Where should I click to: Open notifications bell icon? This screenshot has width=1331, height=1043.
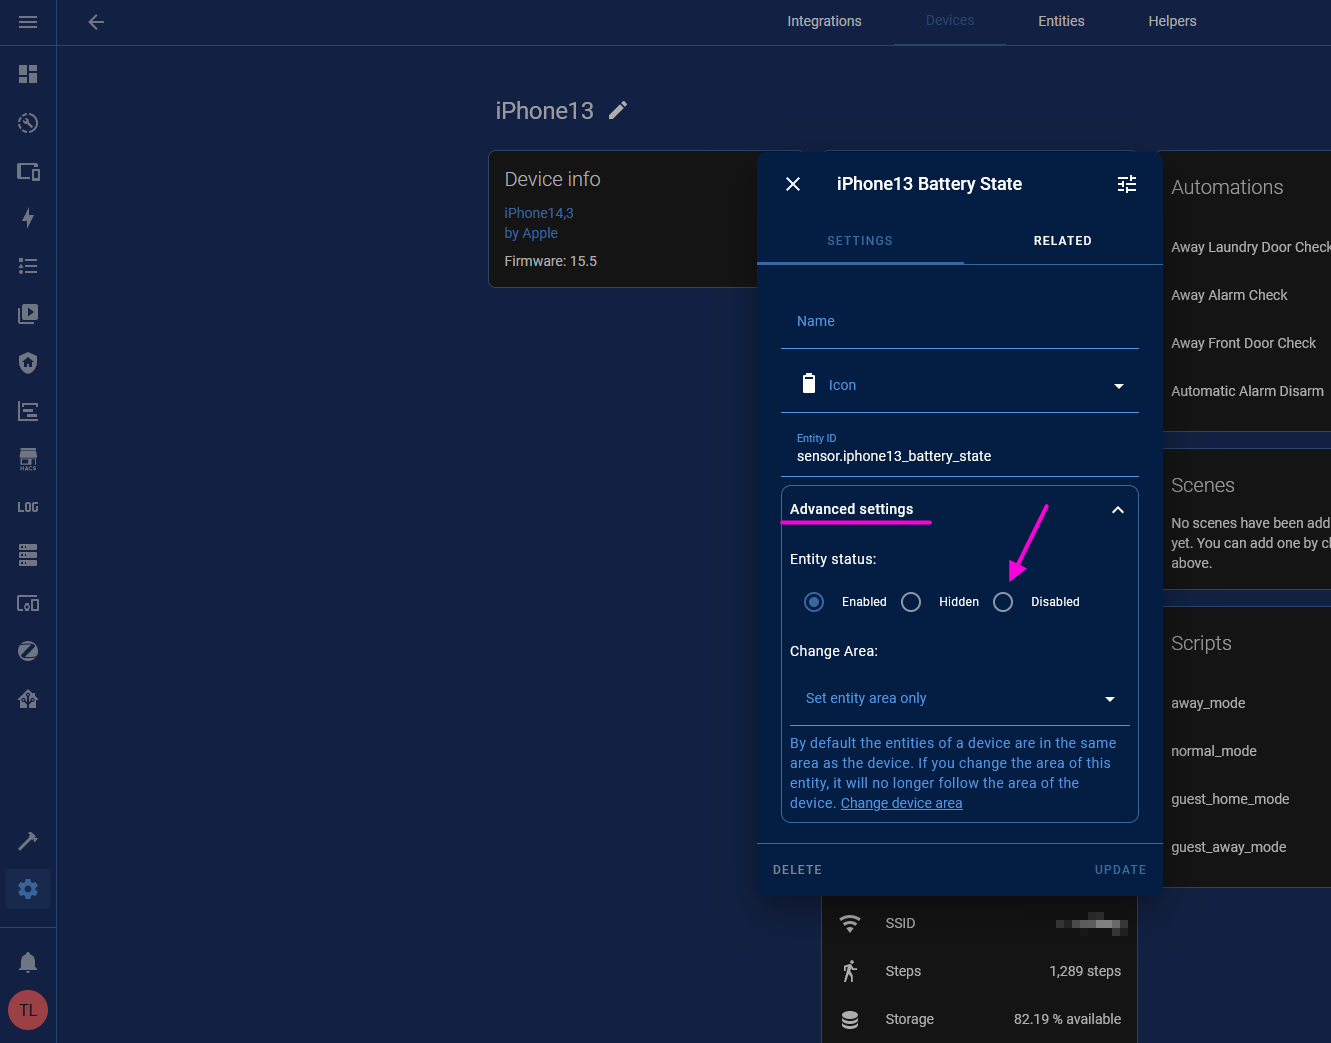click(28, 962)
